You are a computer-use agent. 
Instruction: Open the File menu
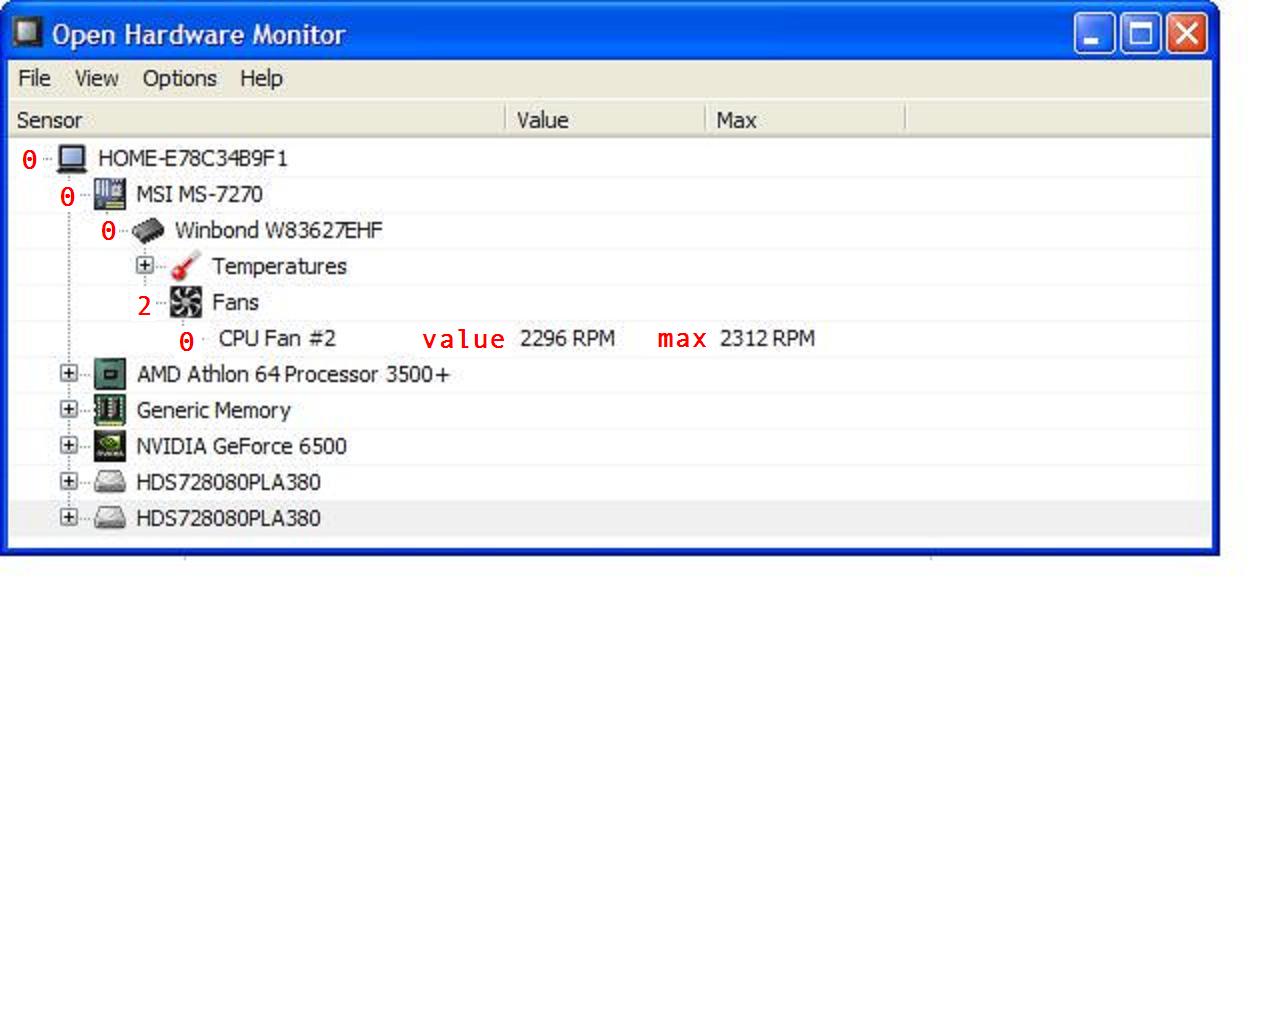pos(34,78)
